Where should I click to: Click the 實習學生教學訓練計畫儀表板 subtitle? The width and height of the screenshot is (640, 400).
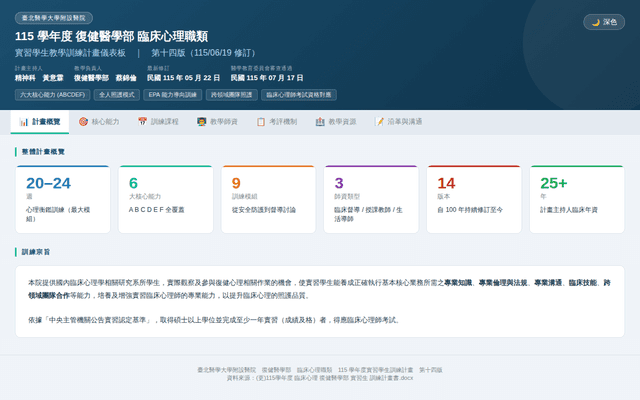70,53
